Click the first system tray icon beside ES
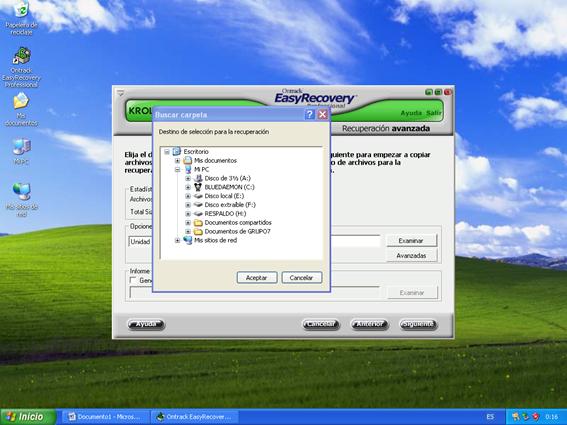 click(x=515, y=417)
